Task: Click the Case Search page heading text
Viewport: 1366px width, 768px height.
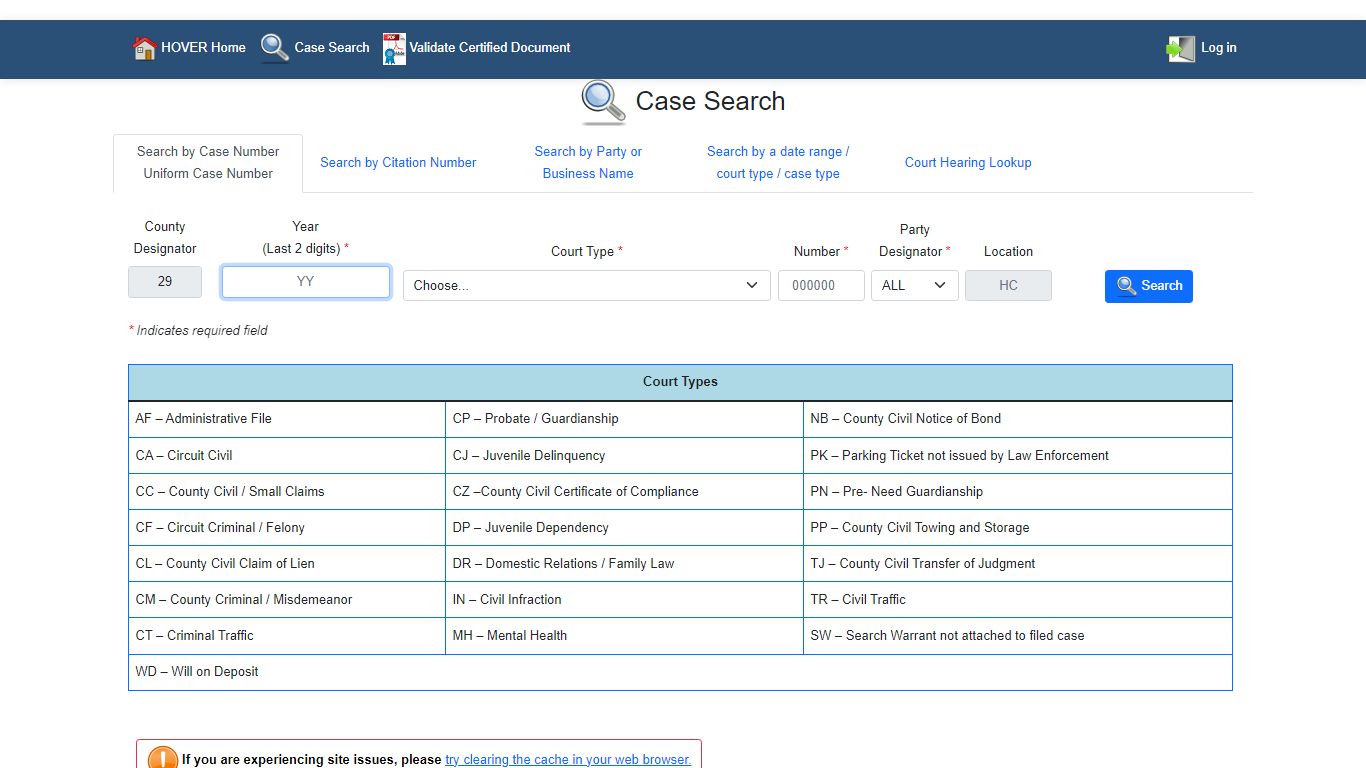Action: [710, 101]
